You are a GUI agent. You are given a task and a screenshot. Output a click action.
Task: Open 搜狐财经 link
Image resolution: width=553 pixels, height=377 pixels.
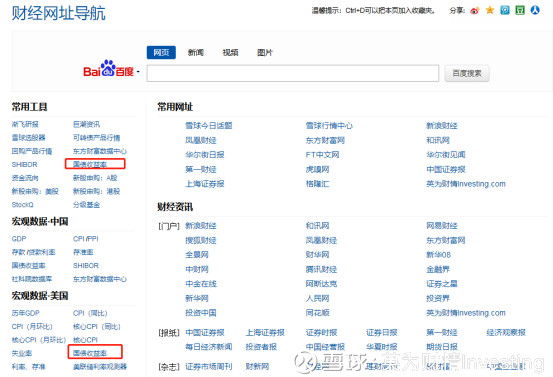click(x=201, y=240)
